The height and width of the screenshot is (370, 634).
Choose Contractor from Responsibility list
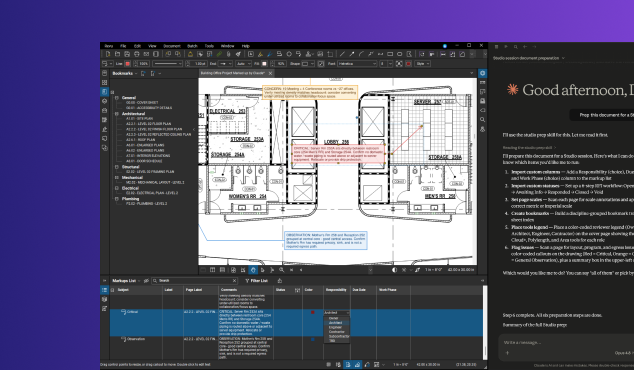[336, 332]
